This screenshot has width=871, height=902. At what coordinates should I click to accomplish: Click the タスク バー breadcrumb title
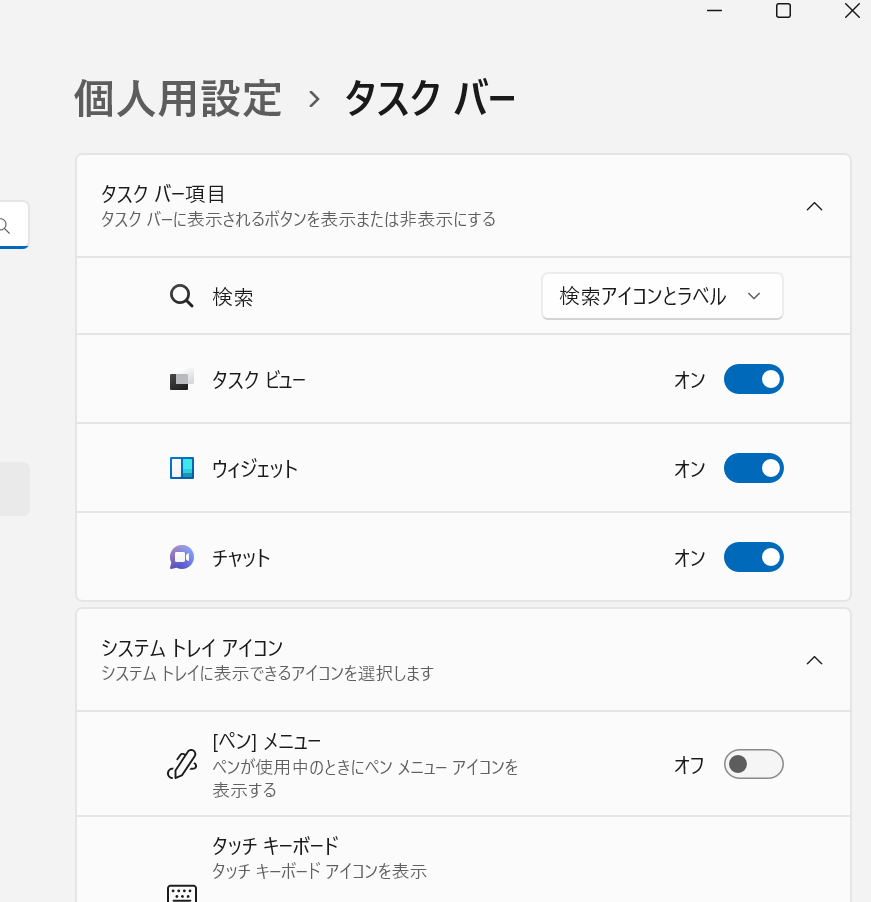point(430,98)
